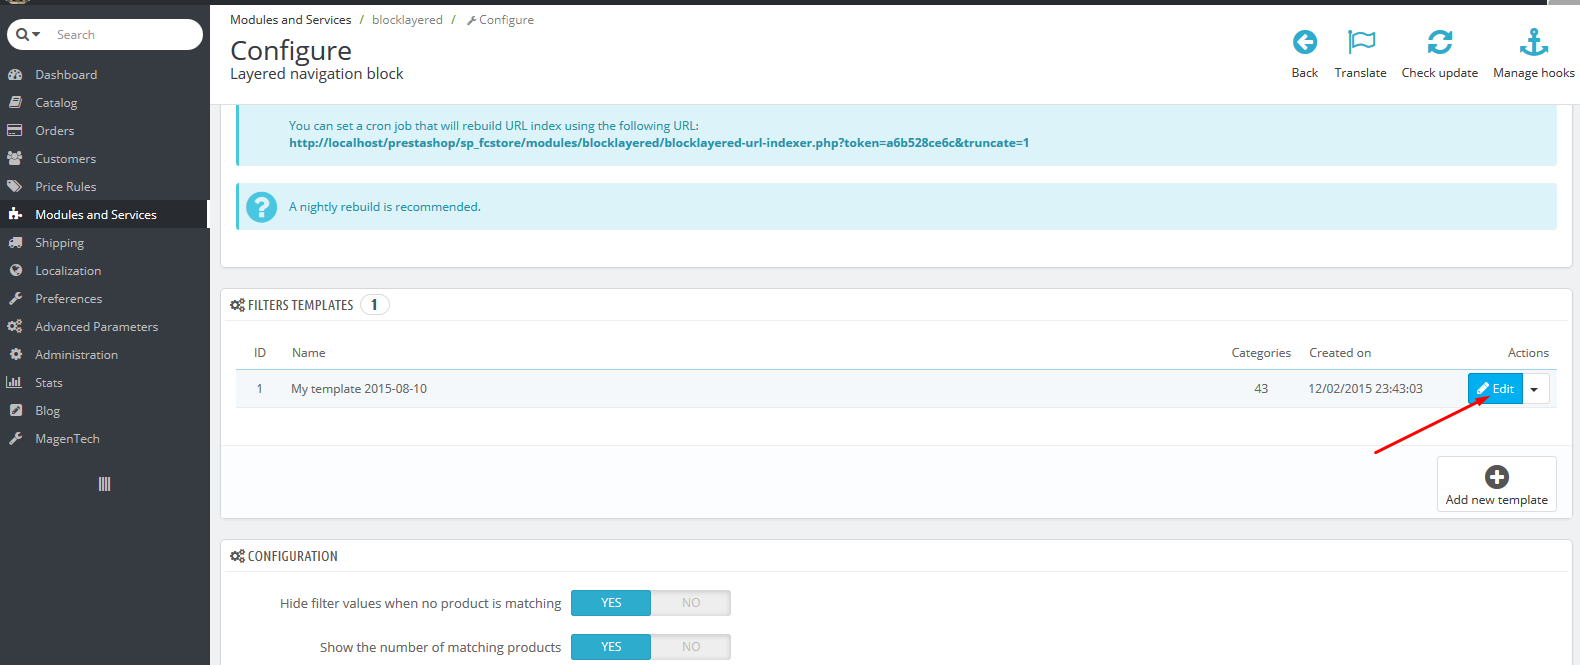
Task: Click the plus icon for Add new template
Action: [1496, 477]
